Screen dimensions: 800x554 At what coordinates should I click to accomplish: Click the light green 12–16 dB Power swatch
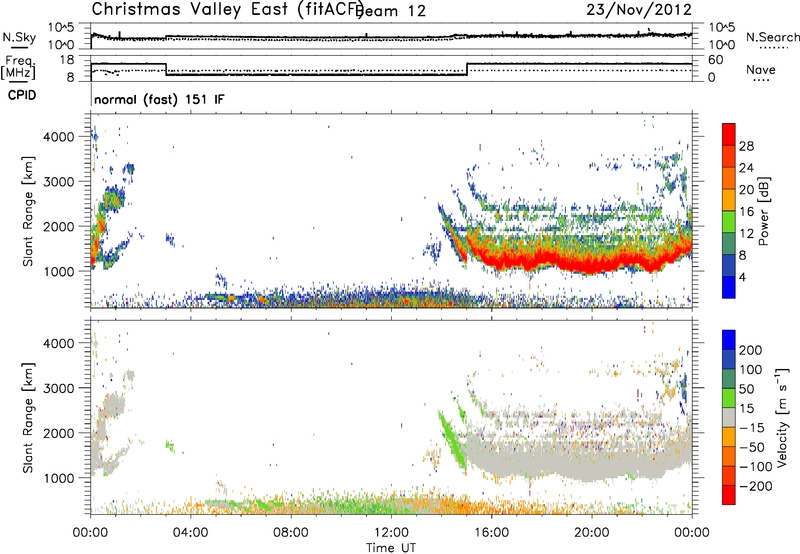click(x=729, y=222)
